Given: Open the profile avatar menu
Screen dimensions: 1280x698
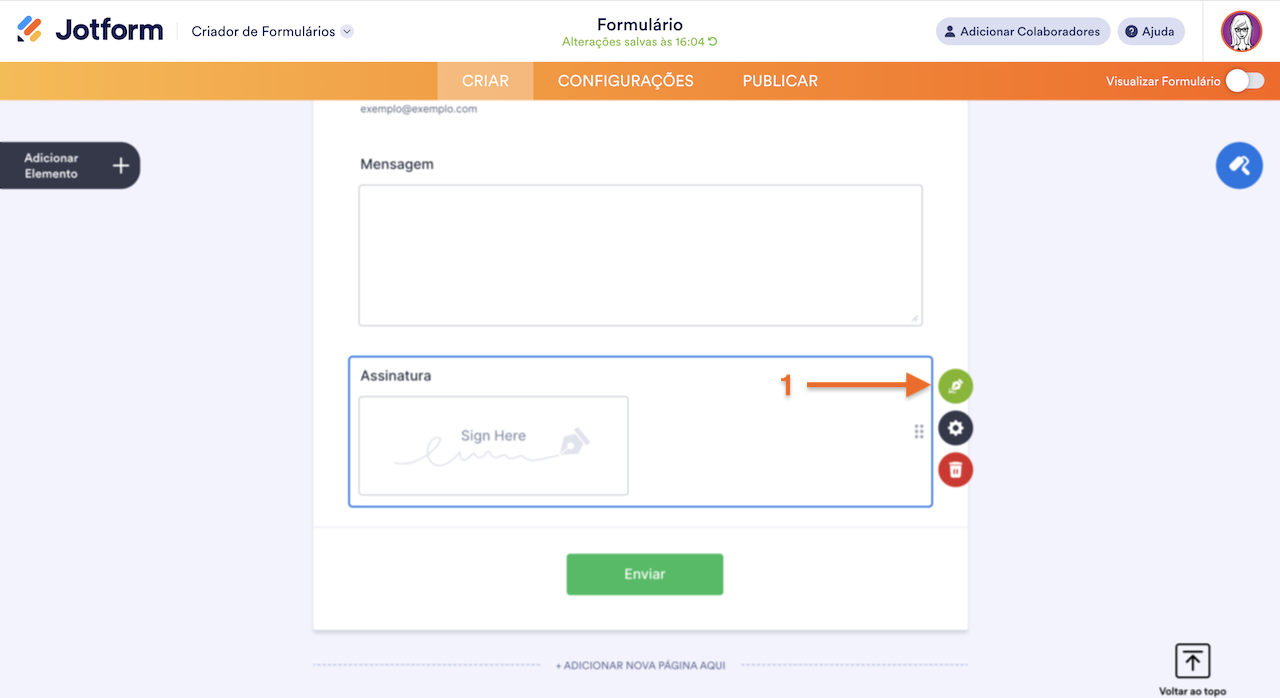Looking at the screenshot, I should [1241, 30].
